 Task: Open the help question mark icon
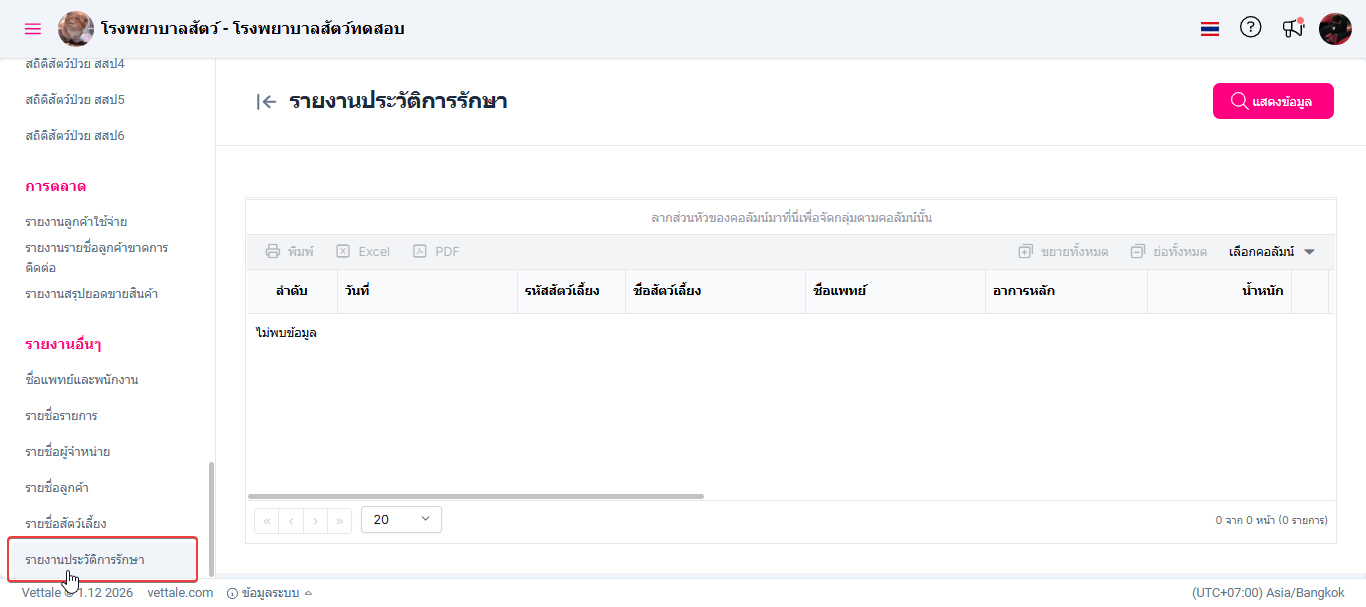[1251, 28]
